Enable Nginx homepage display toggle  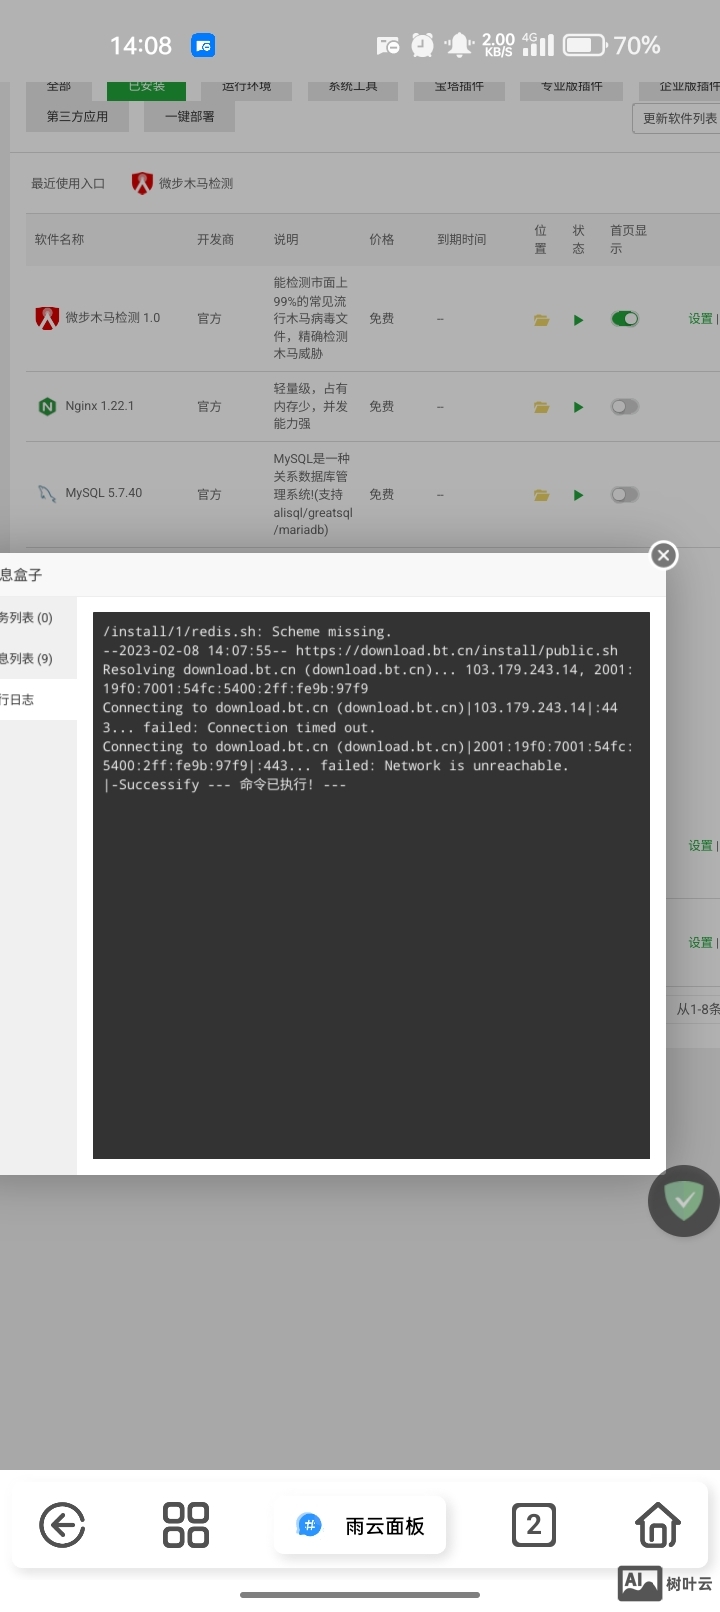pos(625,407)
